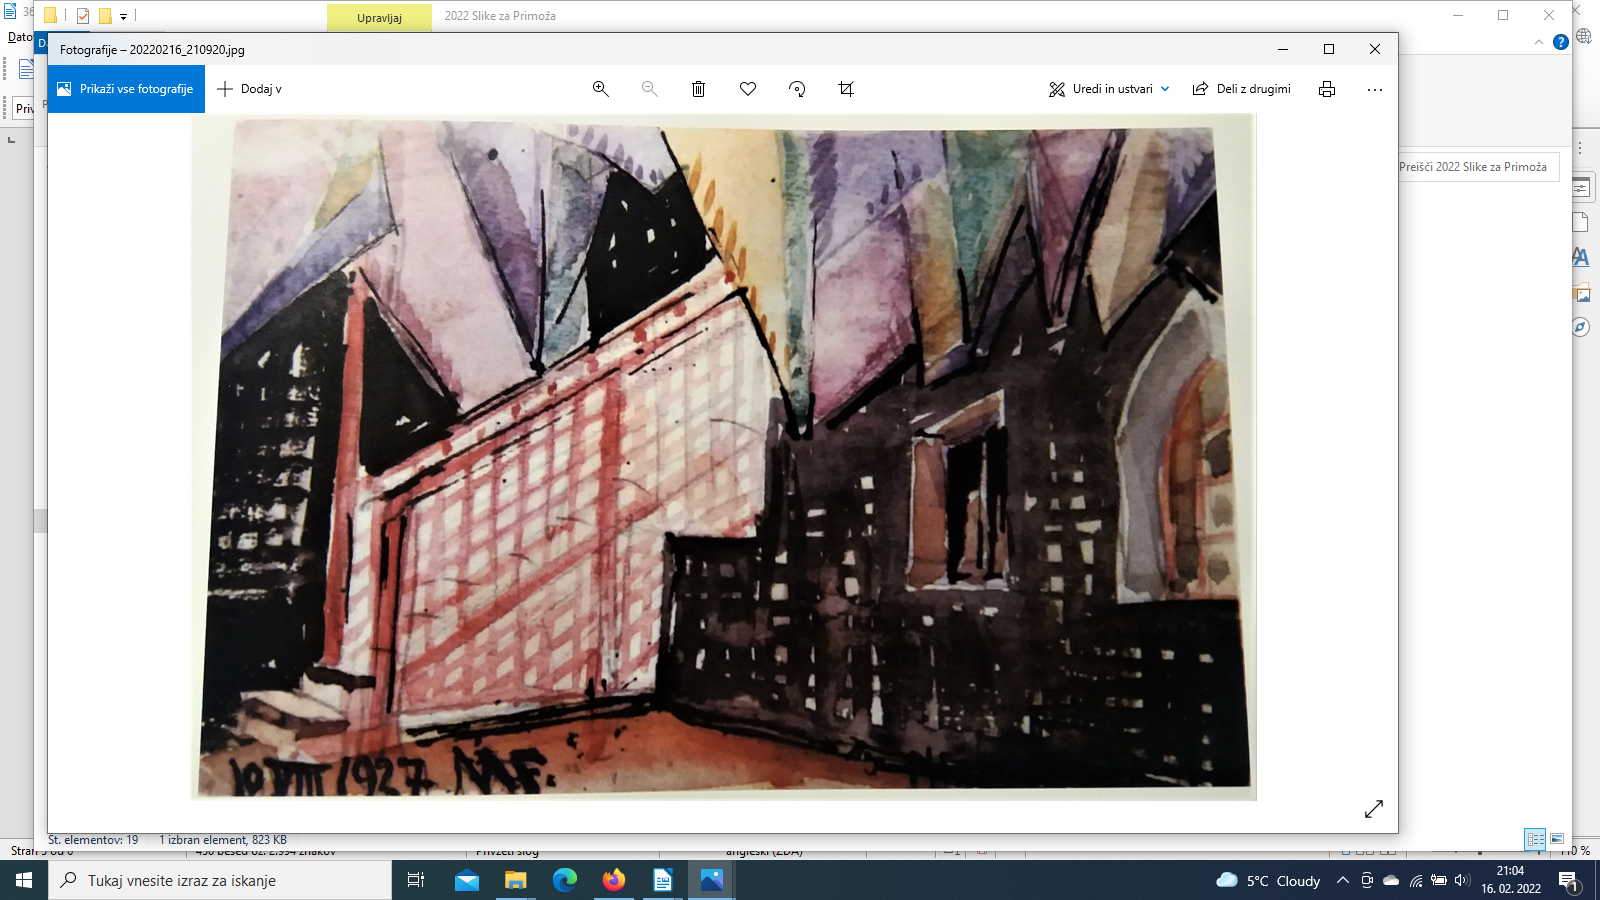The image size is (1600, 900).
Task: Open Task View on the taskbar
Action: click(x=416, y=880)
